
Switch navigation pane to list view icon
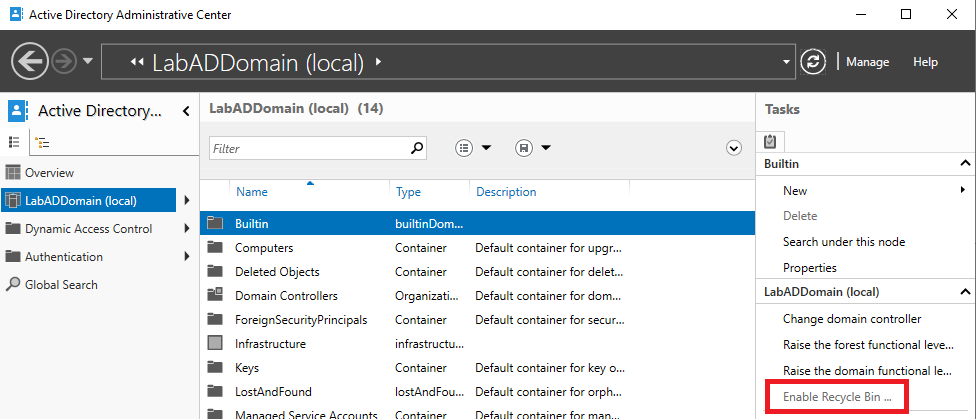click(14, 143)
